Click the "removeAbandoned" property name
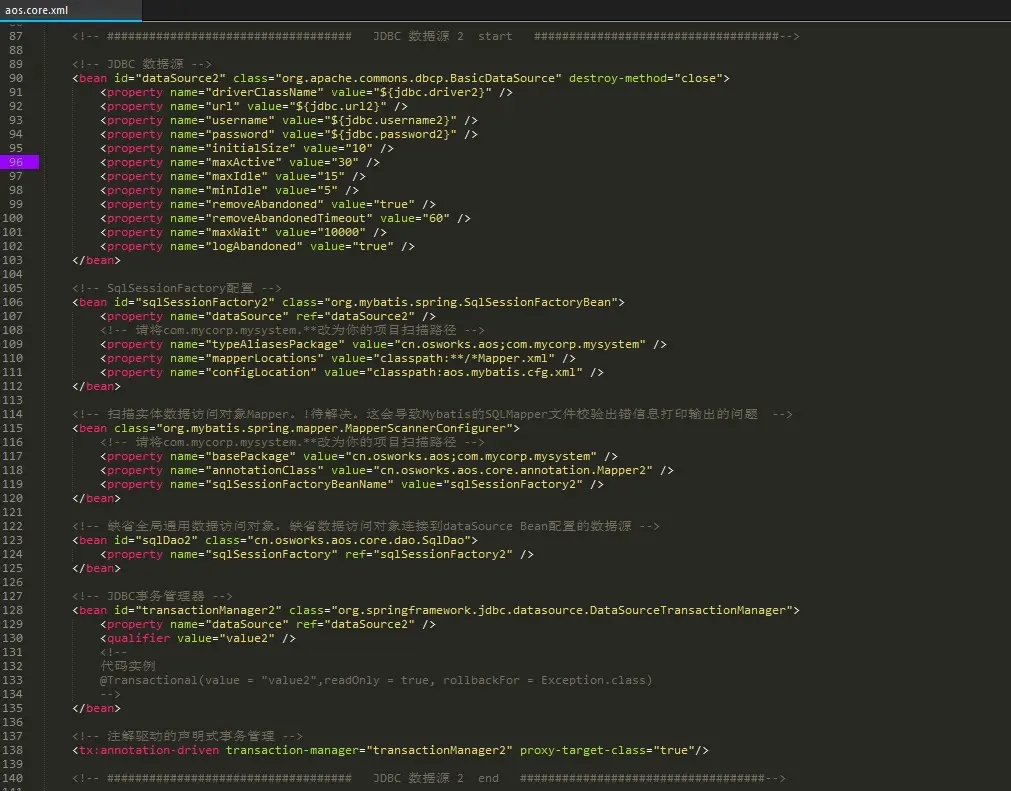This screenshot has width=1011, height=791. [x=264, y=204]
